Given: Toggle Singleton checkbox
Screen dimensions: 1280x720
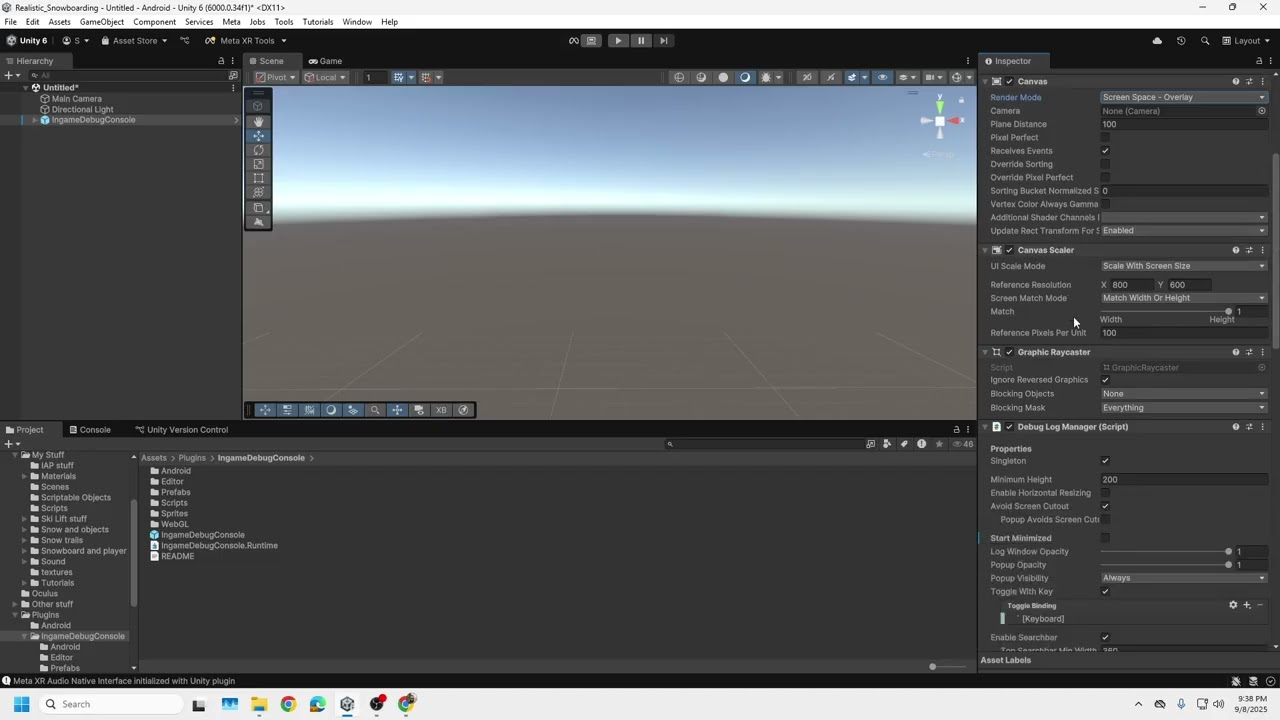Looking at the screenshot, I should (1105, 461).
